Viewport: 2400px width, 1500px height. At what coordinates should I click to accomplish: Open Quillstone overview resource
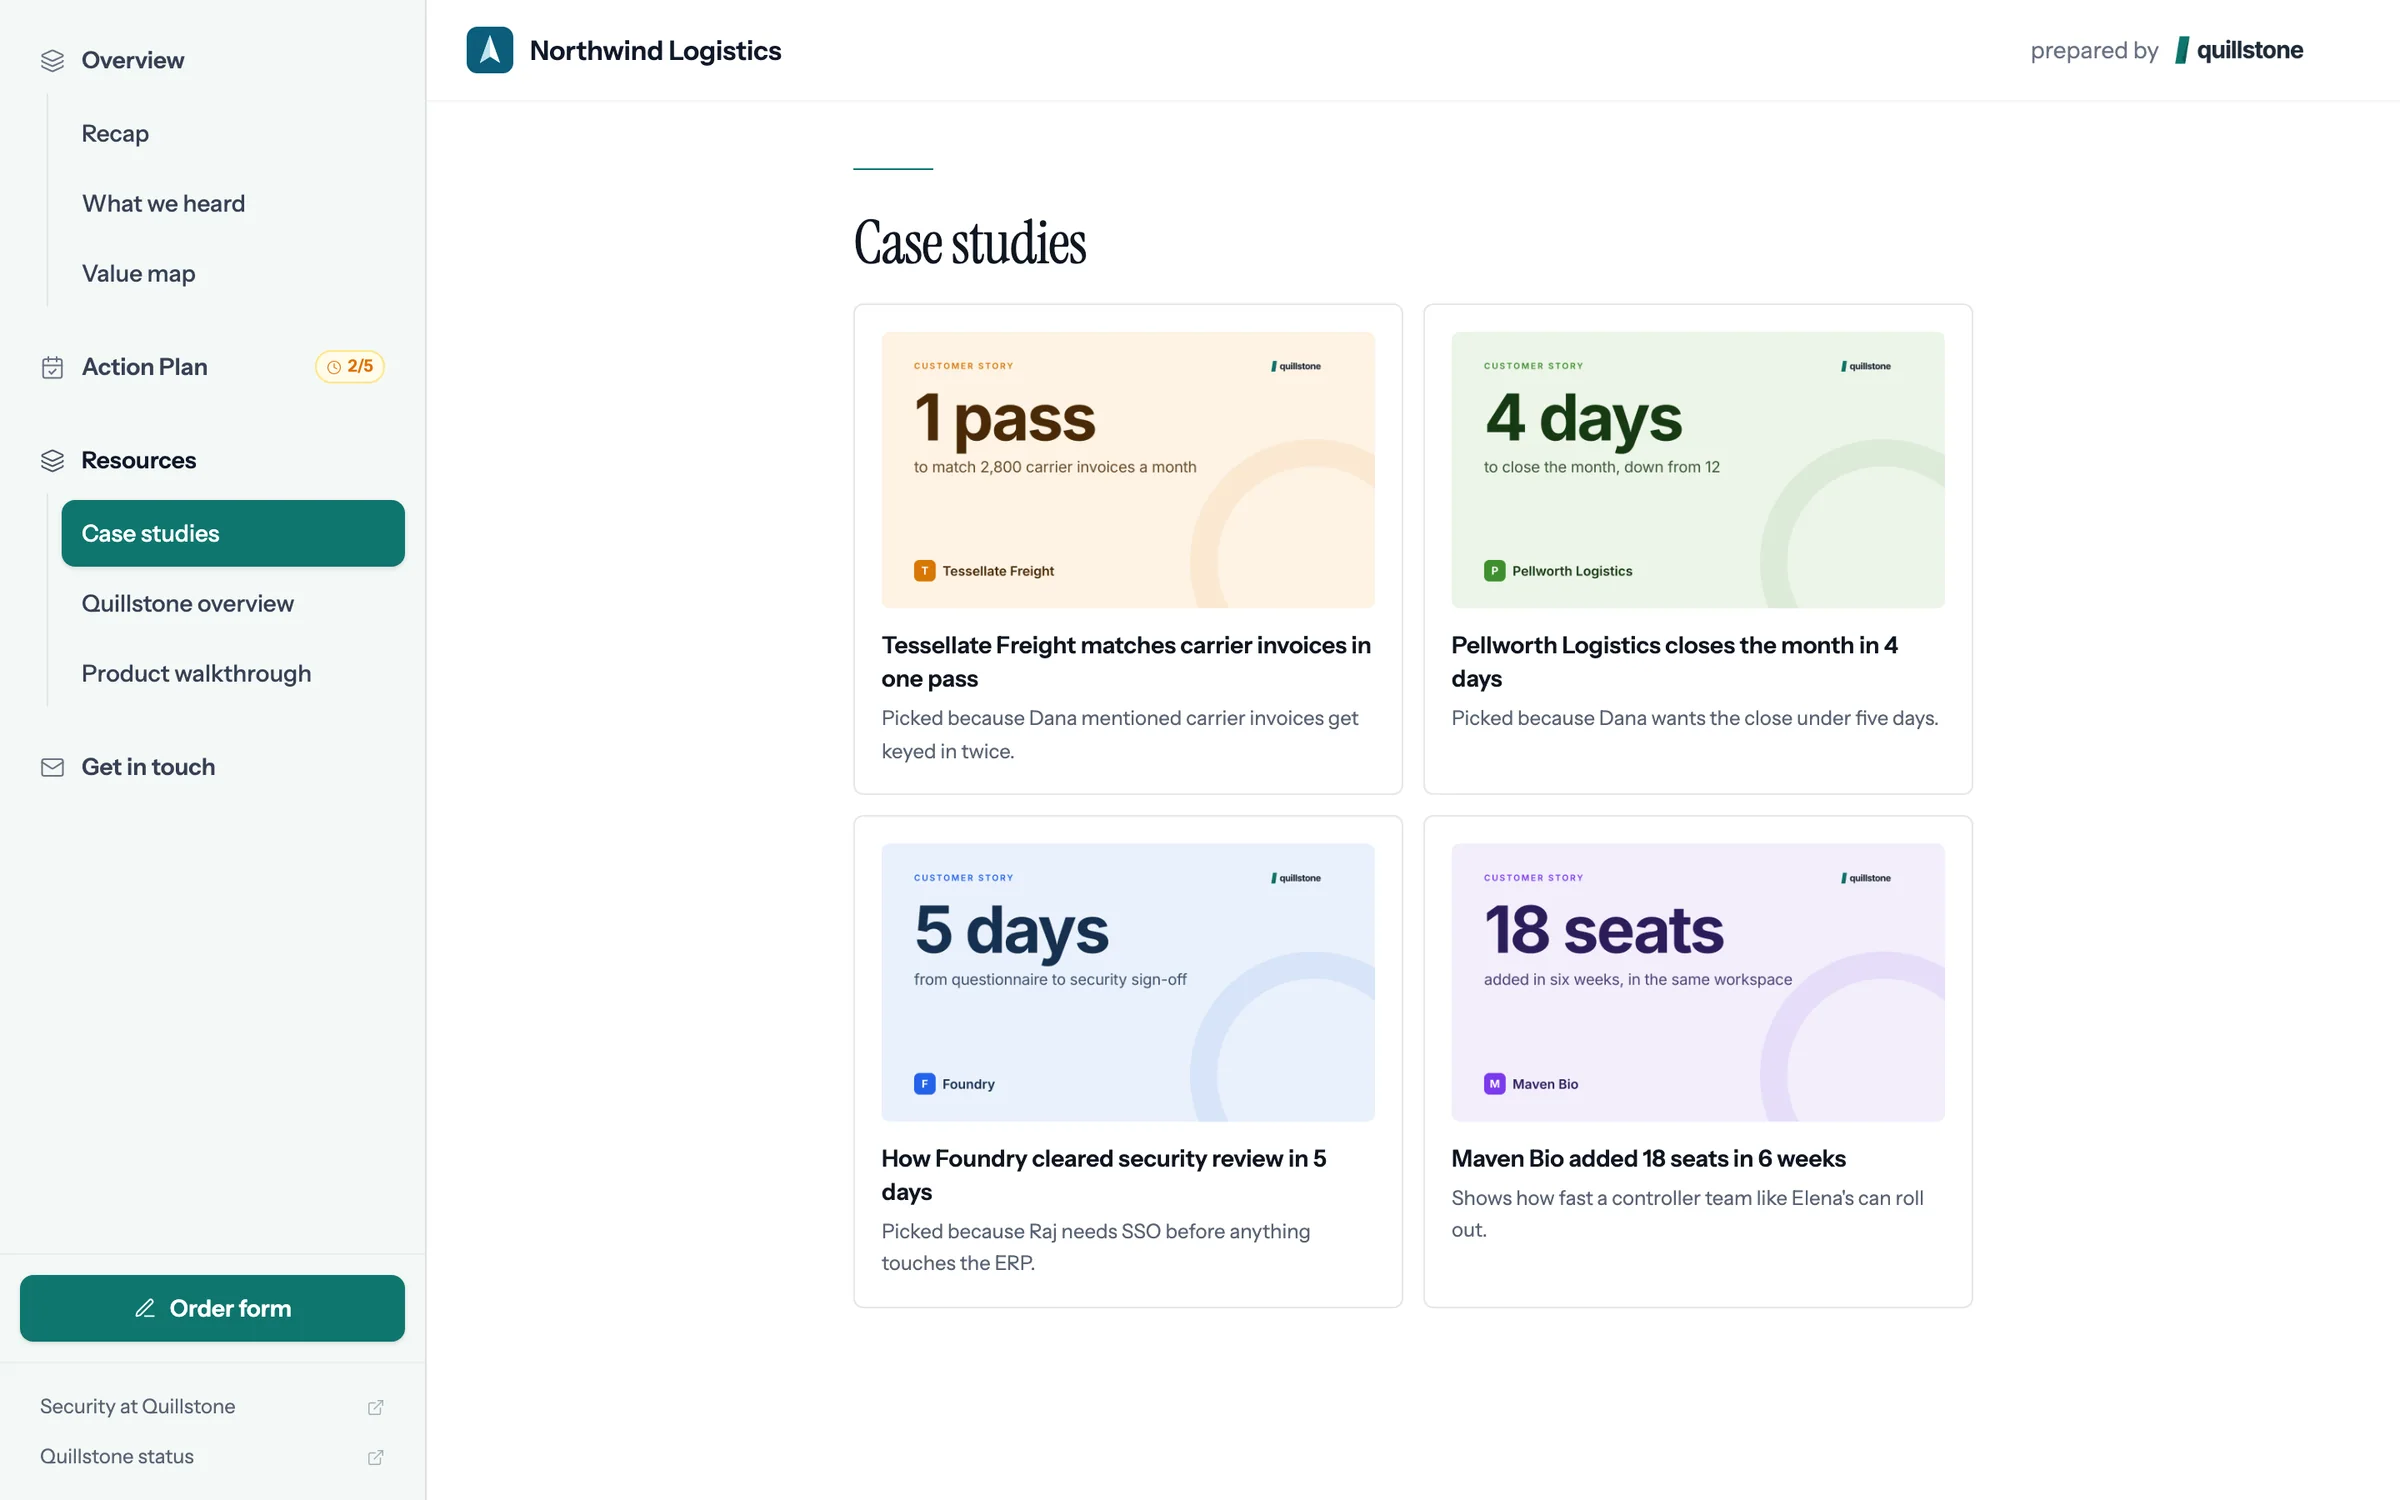click(187, 603)
